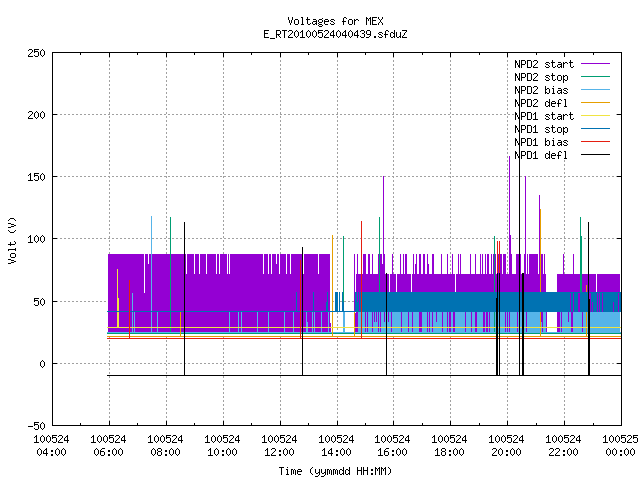Click the x-axis tick label 22:00
Screen dimensions: 640x480
[x=564, y=452]
